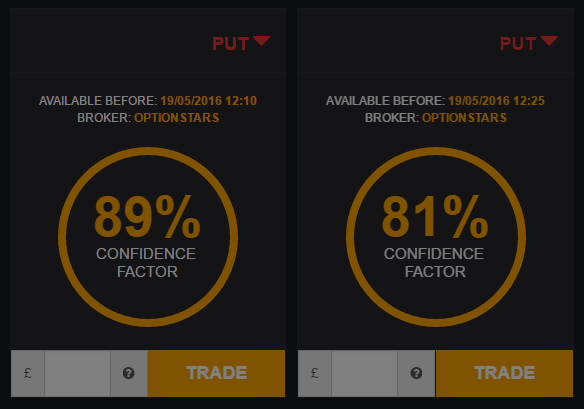This screenshot has width=584, height=409.
Task: Click the expiry date 19/05/2016 12:10
Action: (209, 101)
